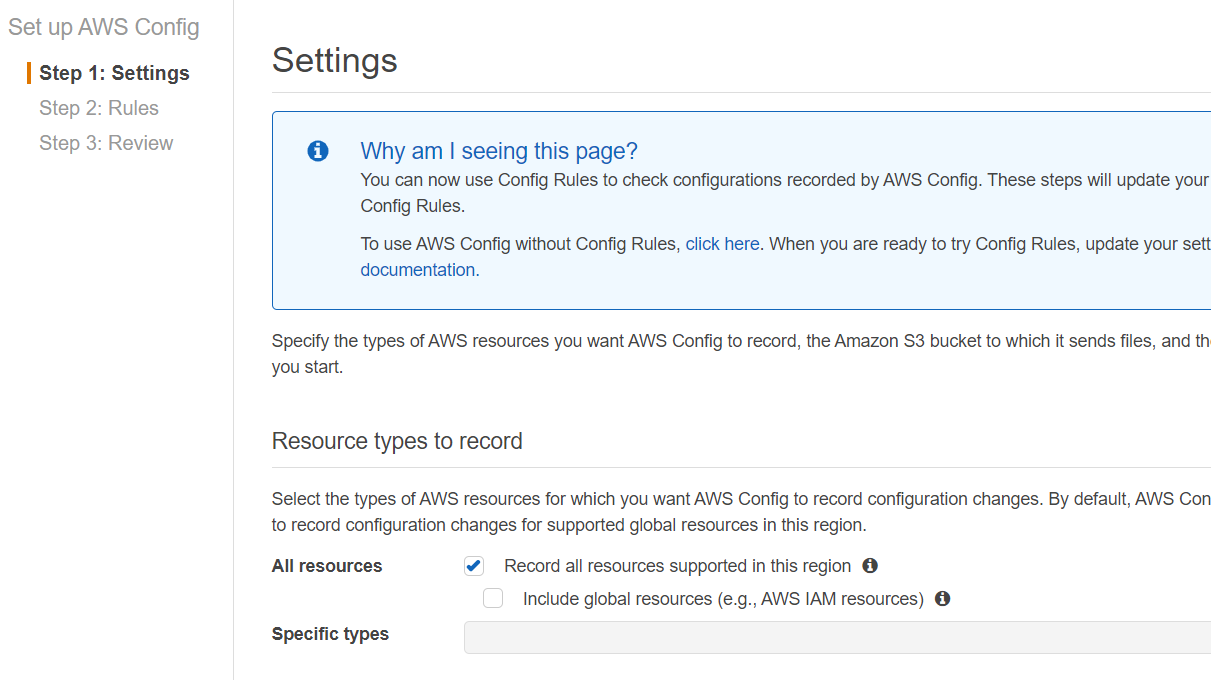Click 'Include global resources' label text

click(723, 599)
